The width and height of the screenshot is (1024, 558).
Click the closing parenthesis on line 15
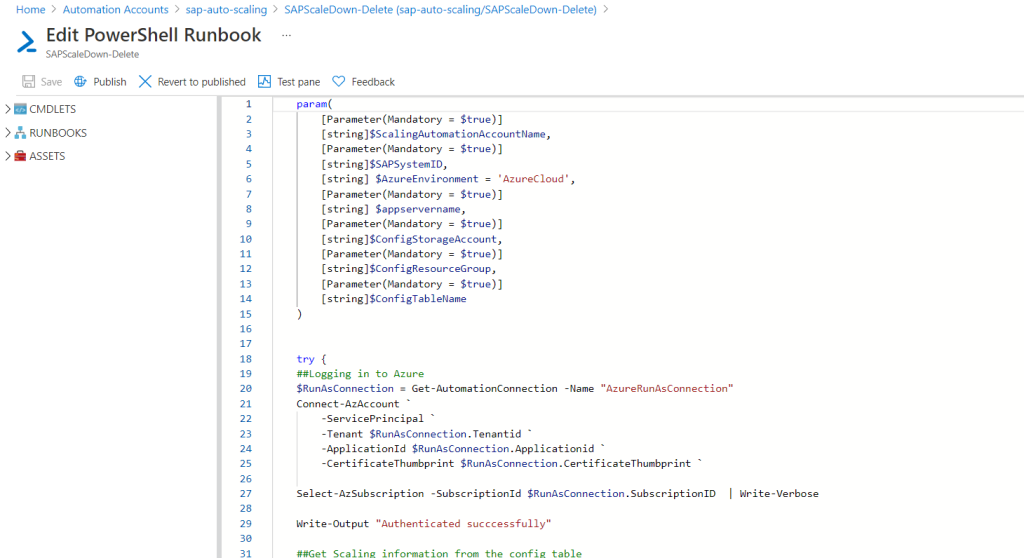click(x=300, y=314)
